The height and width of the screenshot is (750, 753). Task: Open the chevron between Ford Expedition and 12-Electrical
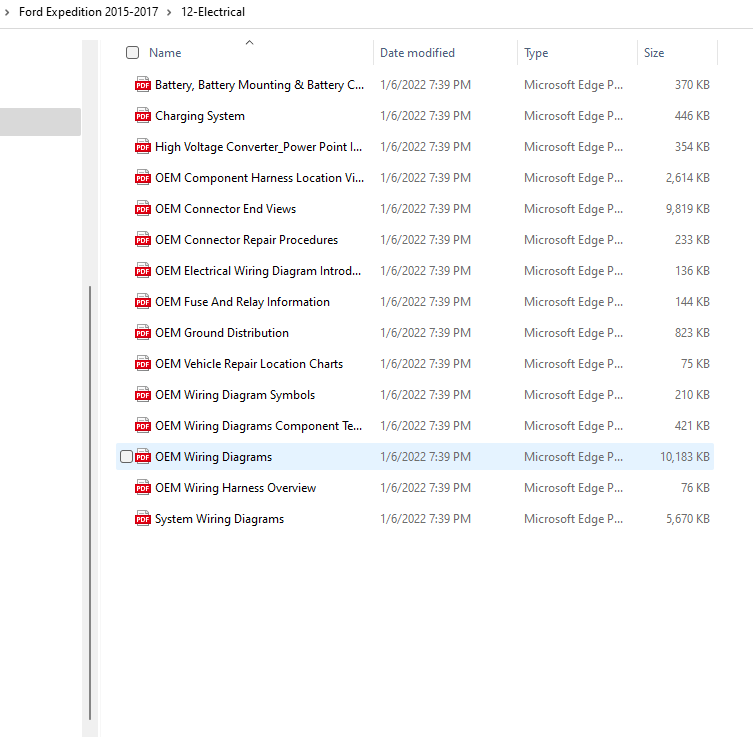(x=170, y=12)
